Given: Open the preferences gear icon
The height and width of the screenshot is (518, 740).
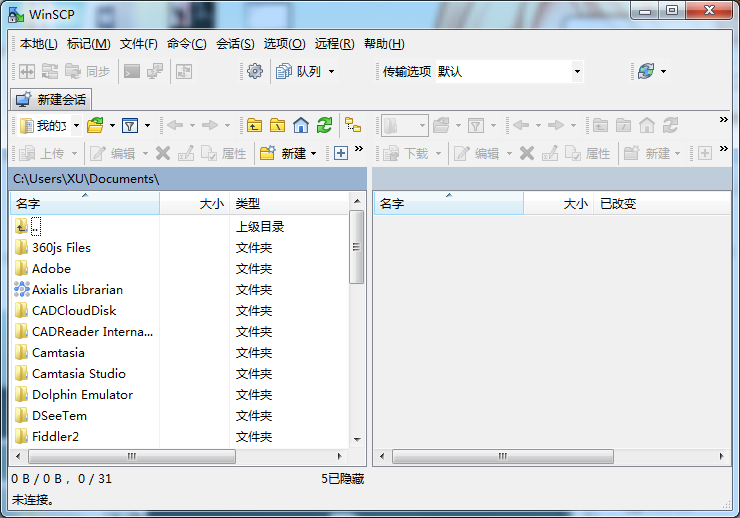Looking at the screenshot, I should click(255, 71).
